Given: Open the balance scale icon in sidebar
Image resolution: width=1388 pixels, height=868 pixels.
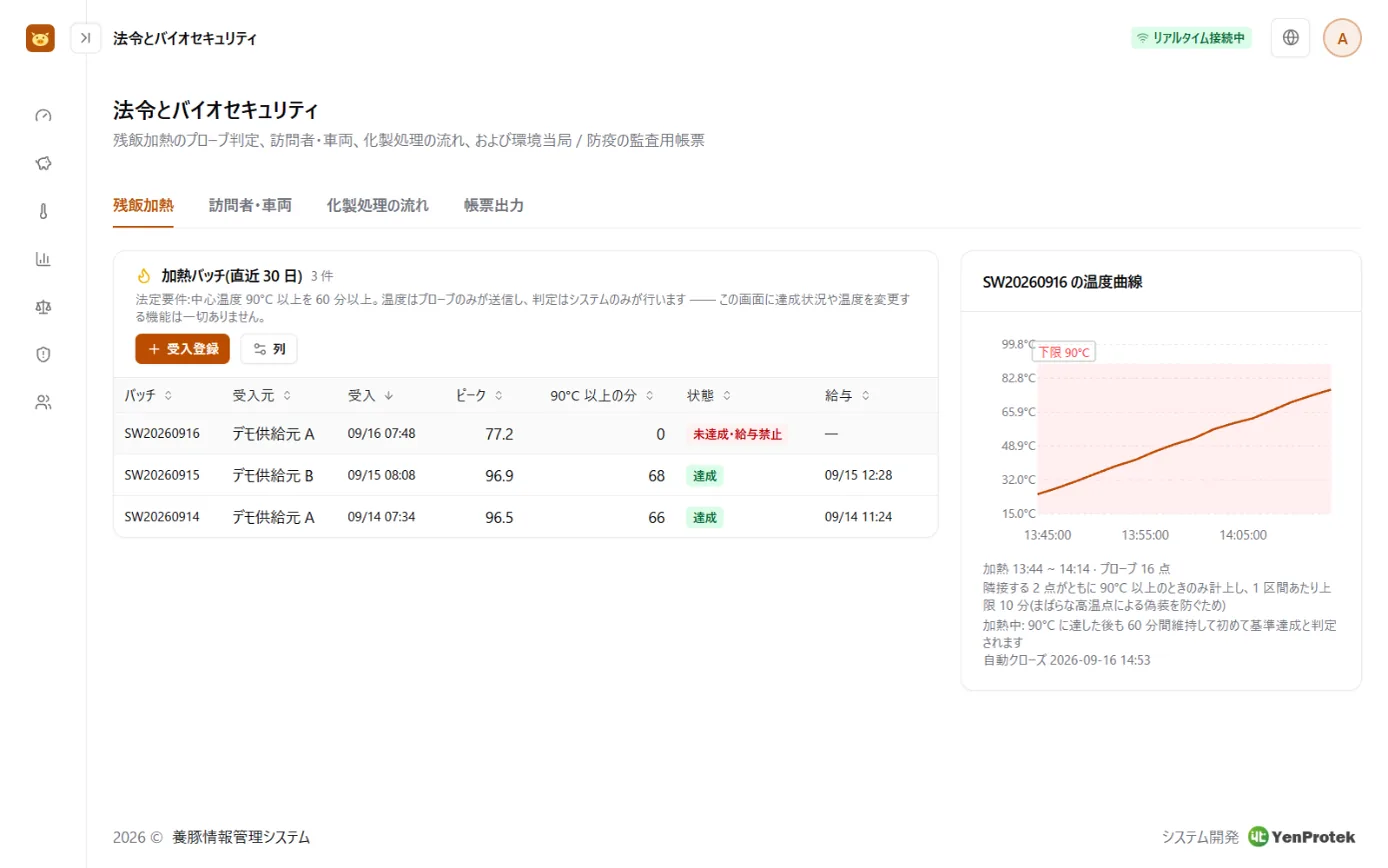Looking at the screenshot, I should 43,307.
